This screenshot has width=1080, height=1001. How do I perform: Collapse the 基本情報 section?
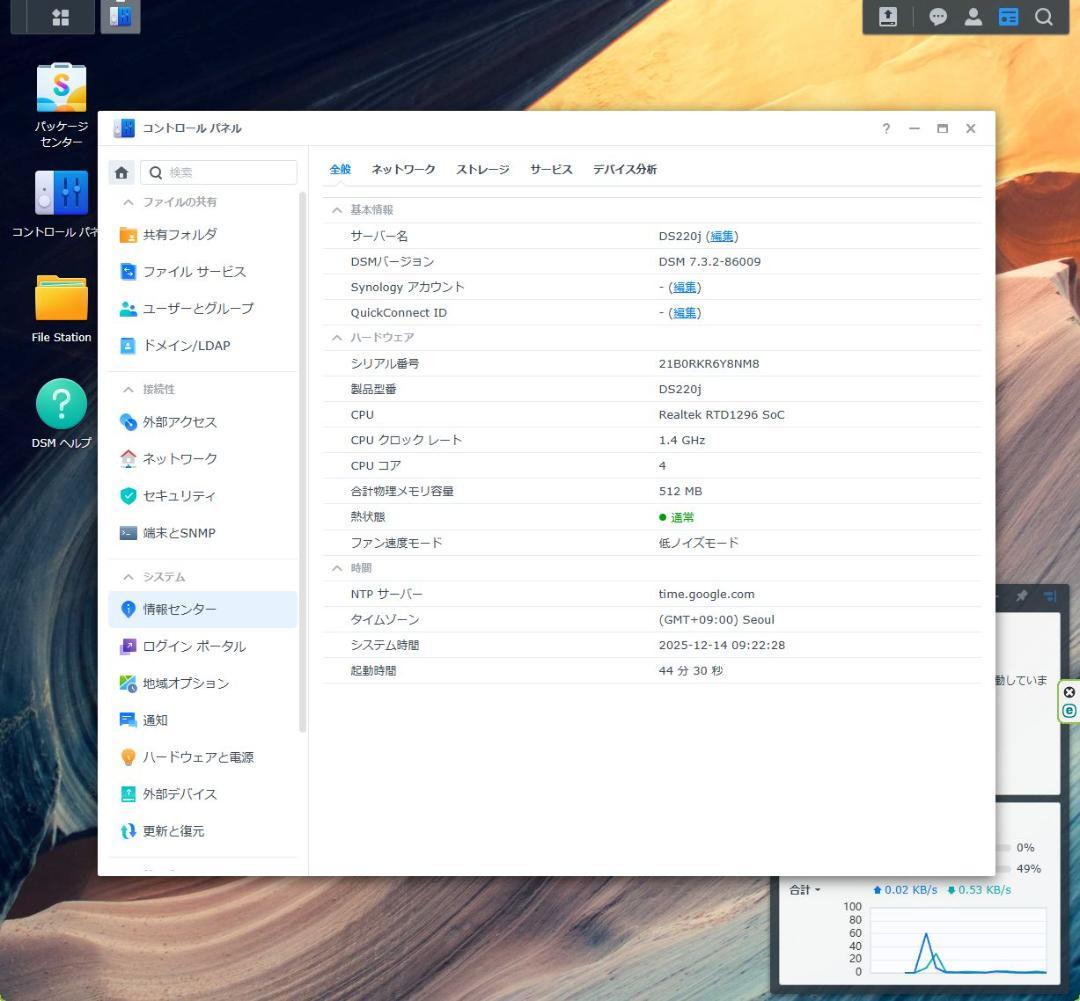click(337, 209)
